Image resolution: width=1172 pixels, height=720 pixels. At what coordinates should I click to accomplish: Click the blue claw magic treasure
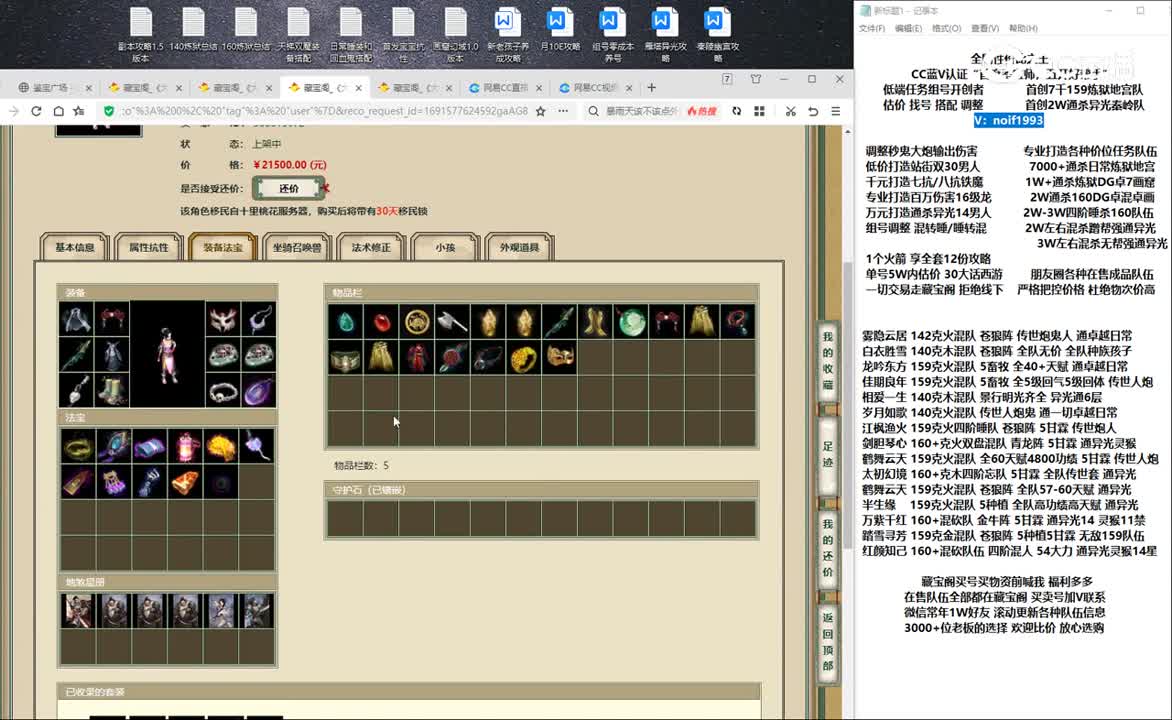tap(149, 481)
